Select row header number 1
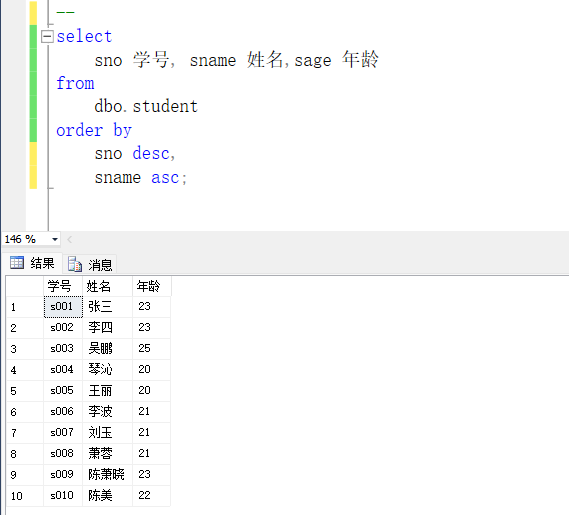569x515 pixels. (25, 307)
